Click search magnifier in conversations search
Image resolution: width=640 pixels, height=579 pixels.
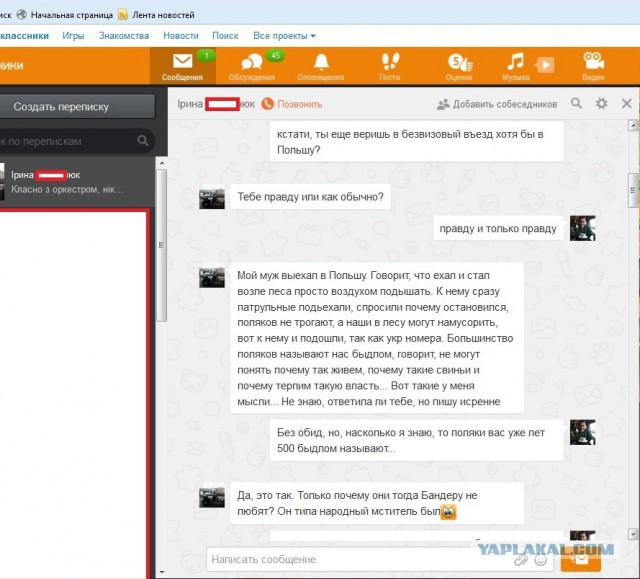143,141
